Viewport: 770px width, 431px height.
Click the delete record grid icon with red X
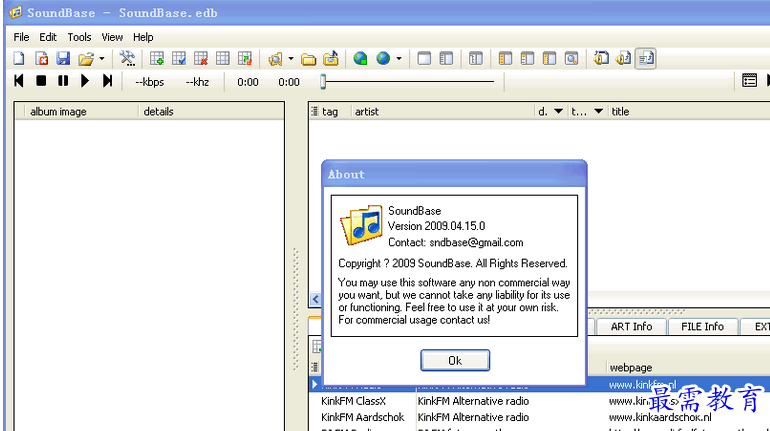point(201,59)
